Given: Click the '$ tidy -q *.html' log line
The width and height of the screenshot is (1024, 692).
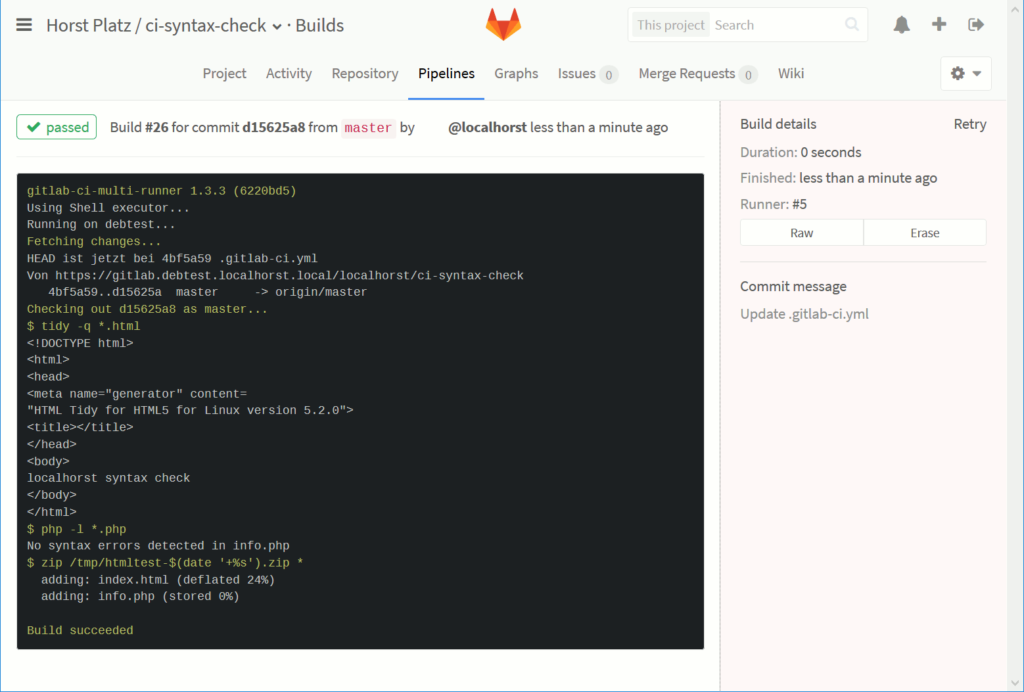Looking at the screenshot, I should pos(84,326).
